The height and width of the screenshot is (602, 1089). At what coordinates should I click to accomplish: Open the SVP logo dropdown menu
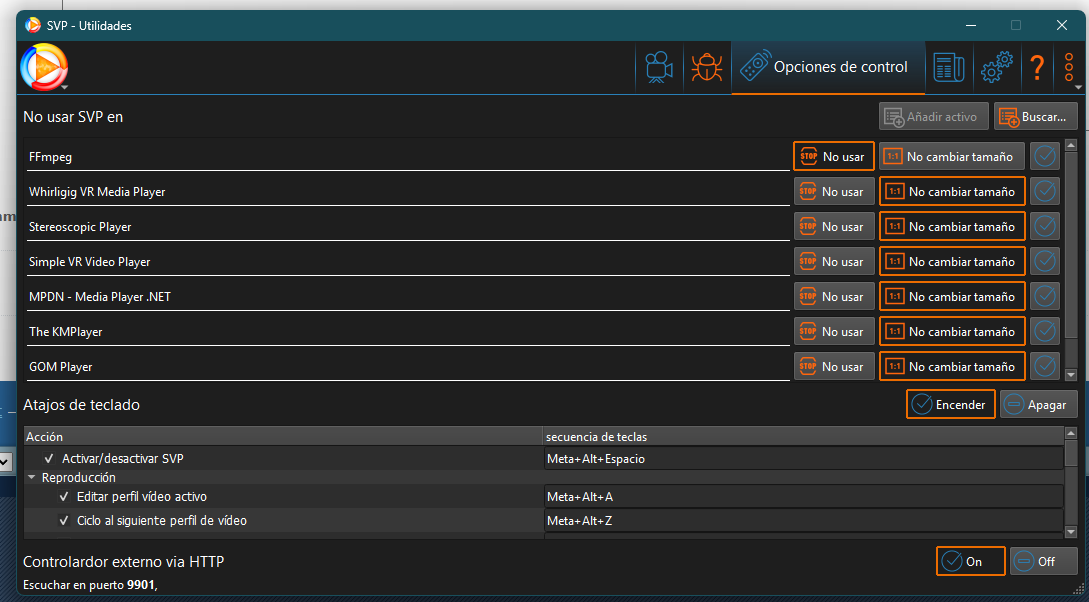(x=45, y=69)
